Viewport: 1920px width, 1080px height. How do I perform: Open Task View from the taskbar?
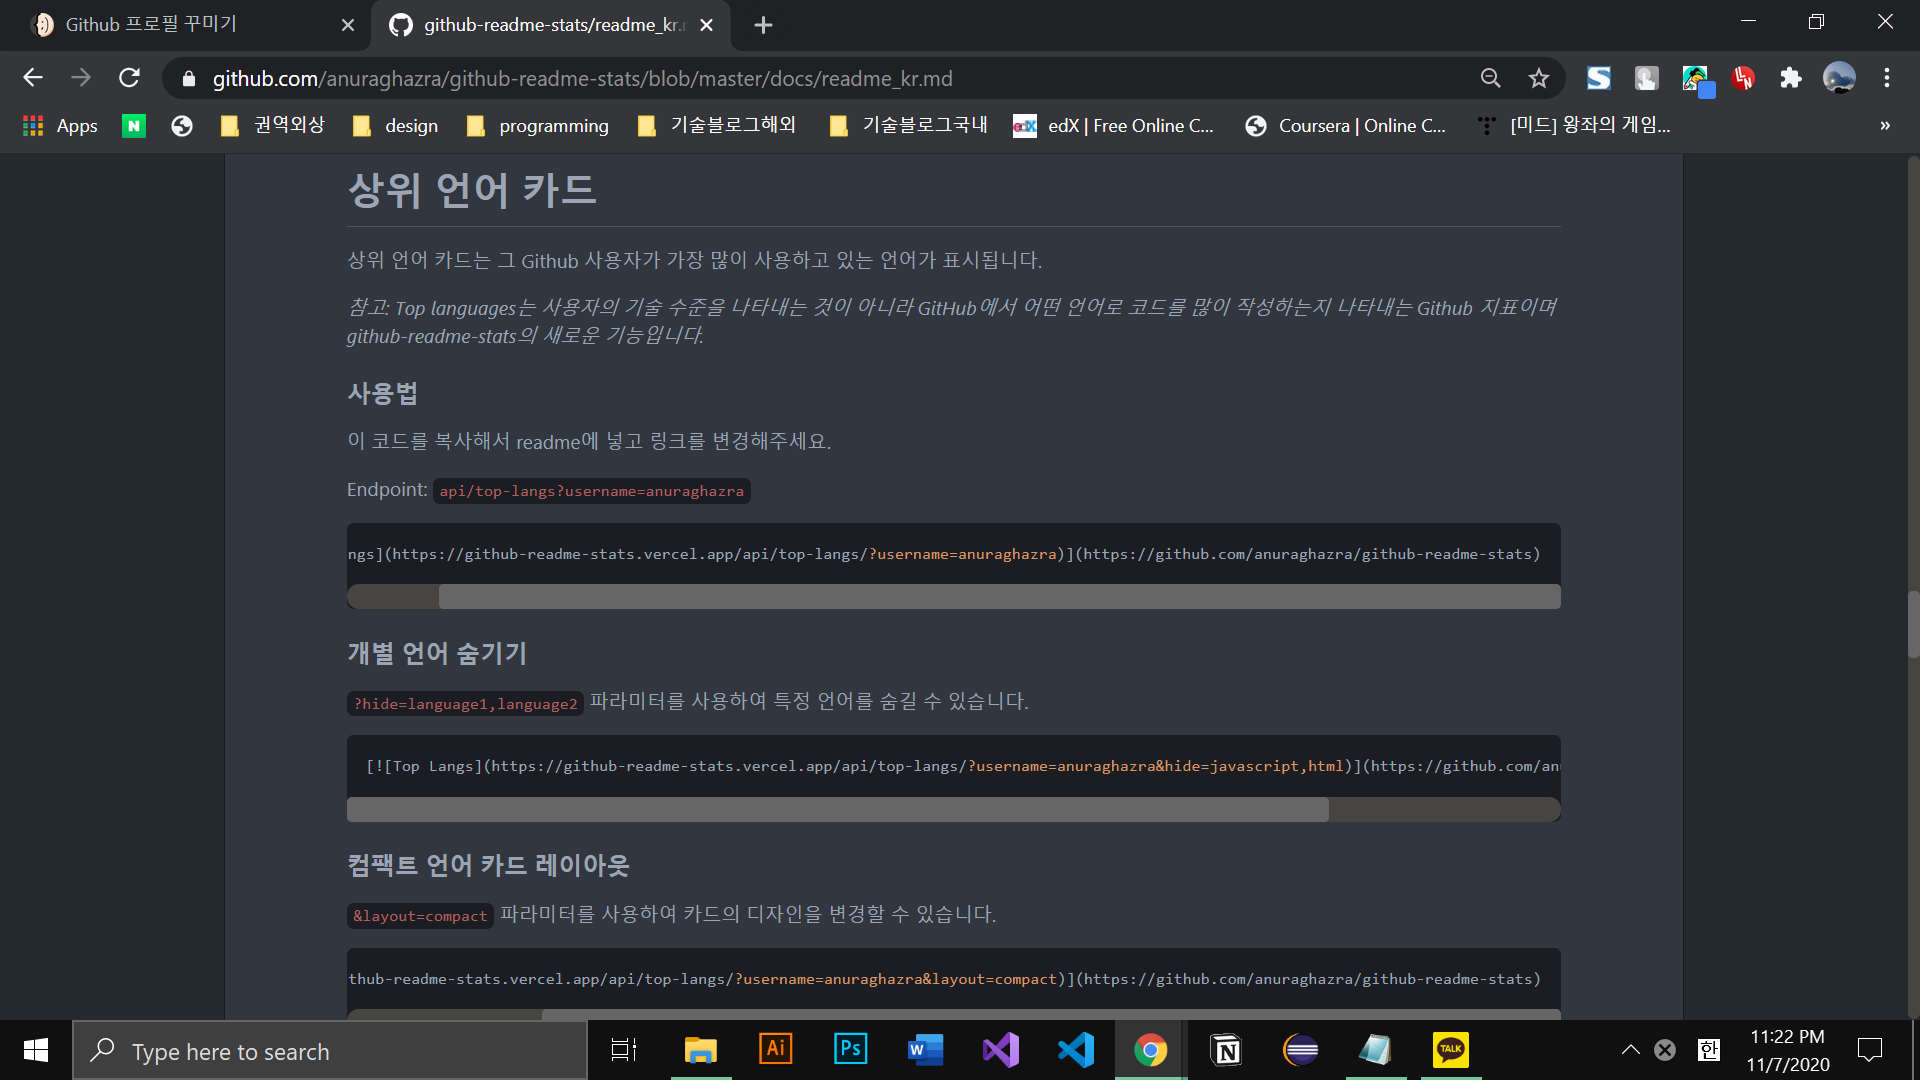(x=624, y=1050)
